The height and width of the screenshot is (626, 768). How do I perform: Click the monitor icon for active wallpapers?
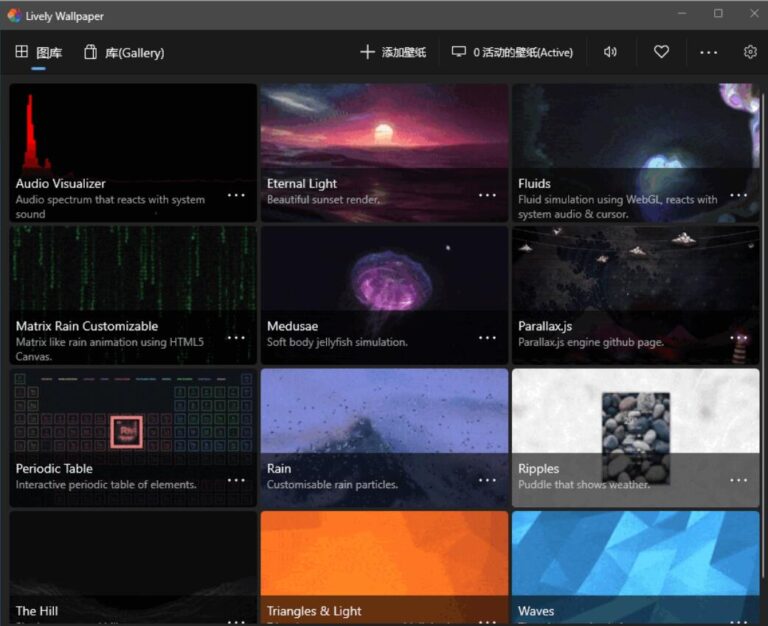coord(459,52)
